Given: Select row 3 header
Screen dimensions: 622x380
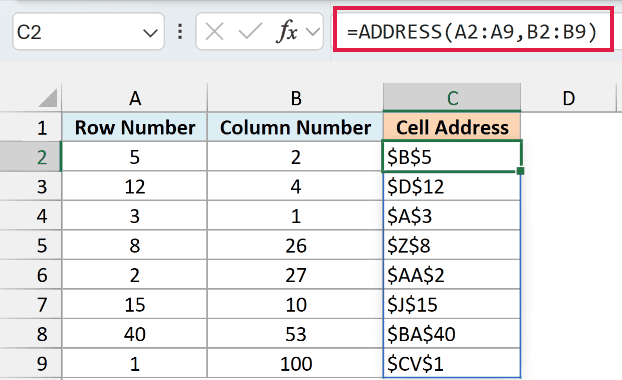Looking at the screenshot, I should click(x=31, y=186).
